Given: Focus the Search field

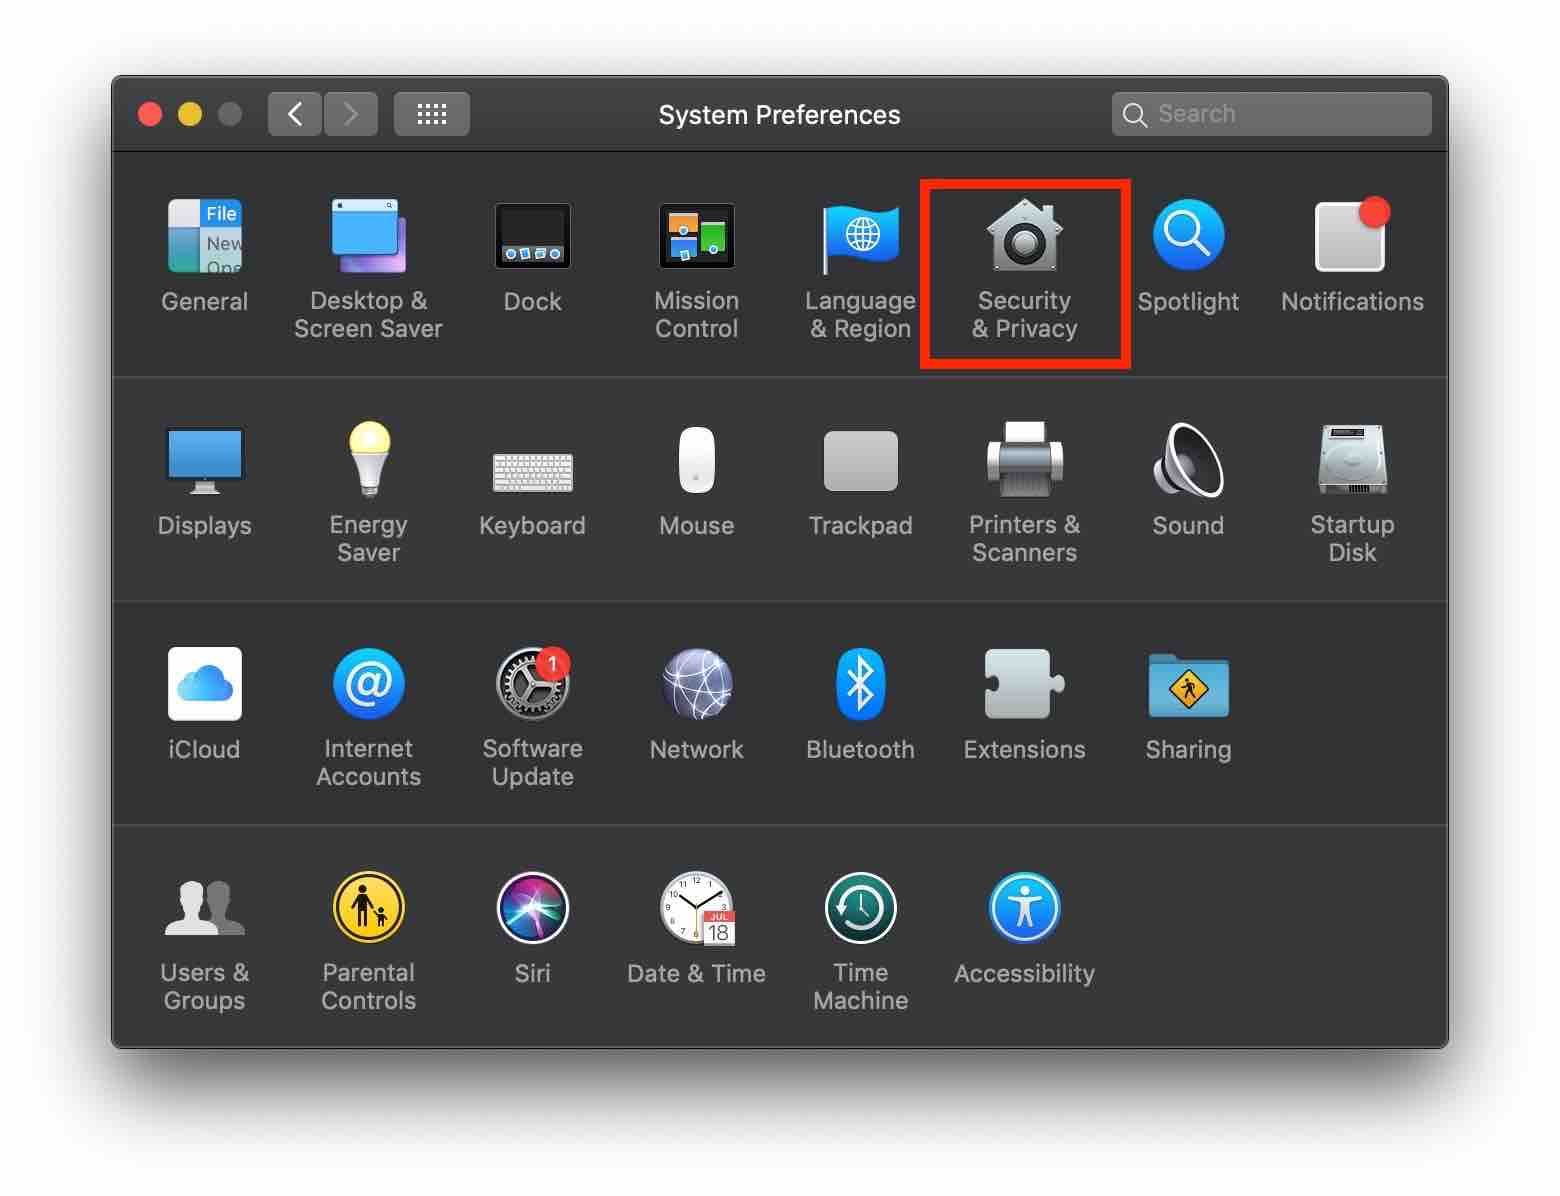Looking at the screenshot, I should tap(1271, 114).
